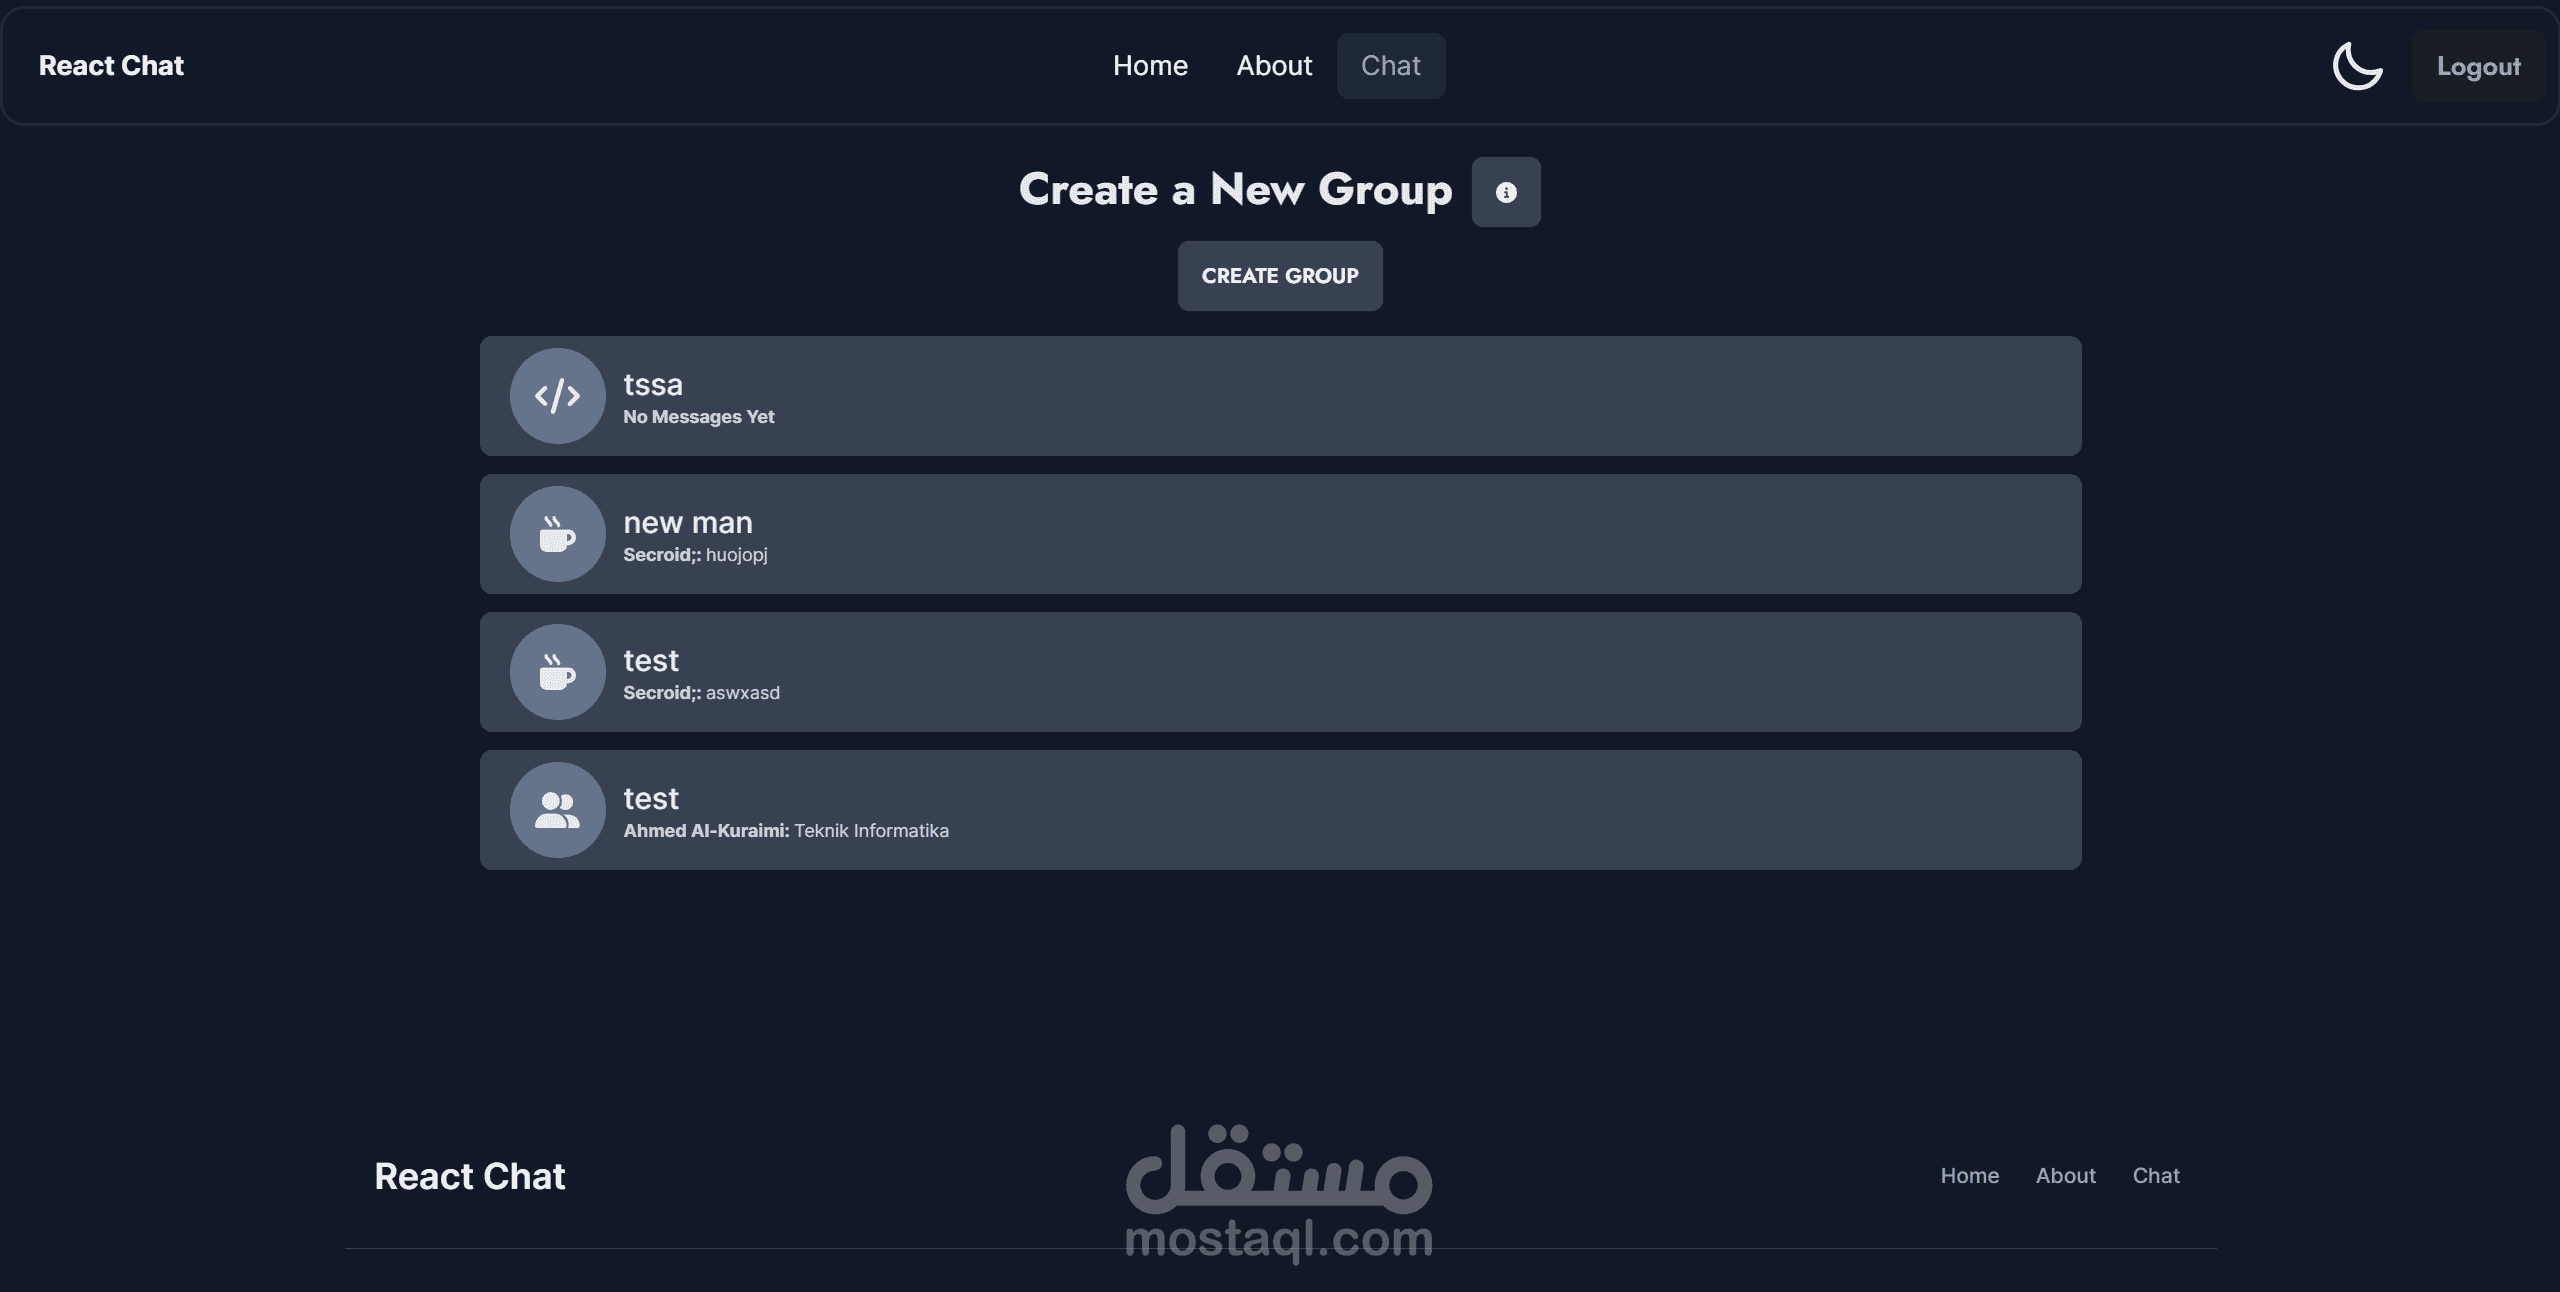Click the code brackets avatar of tssa group
Screen dimensions: 2560x1292
coord(557,396)
